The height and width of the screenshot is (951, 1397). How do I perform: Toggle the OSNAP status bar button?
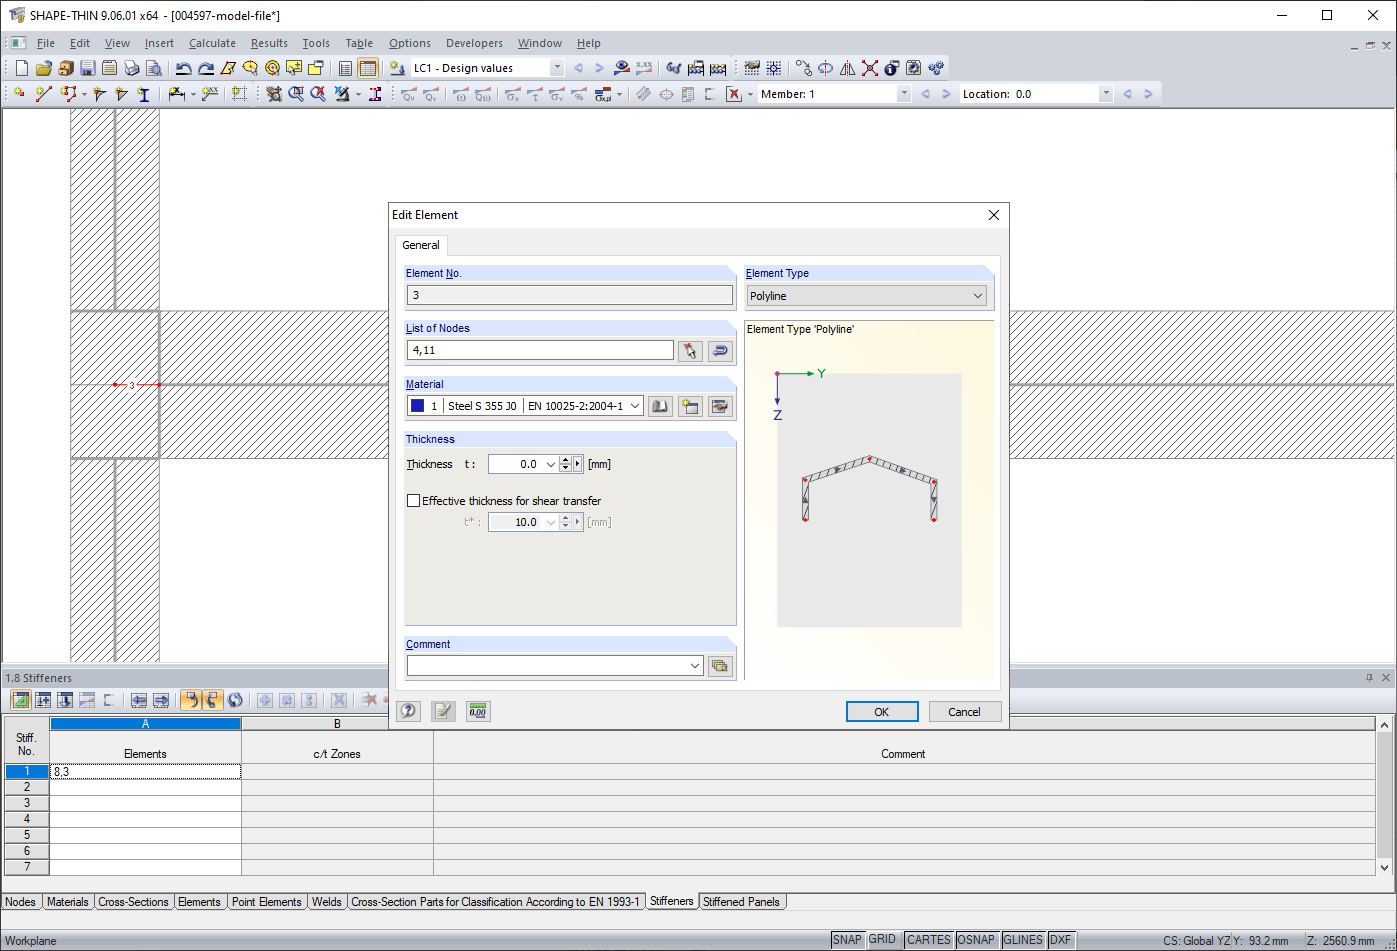(x=976, y=940)
